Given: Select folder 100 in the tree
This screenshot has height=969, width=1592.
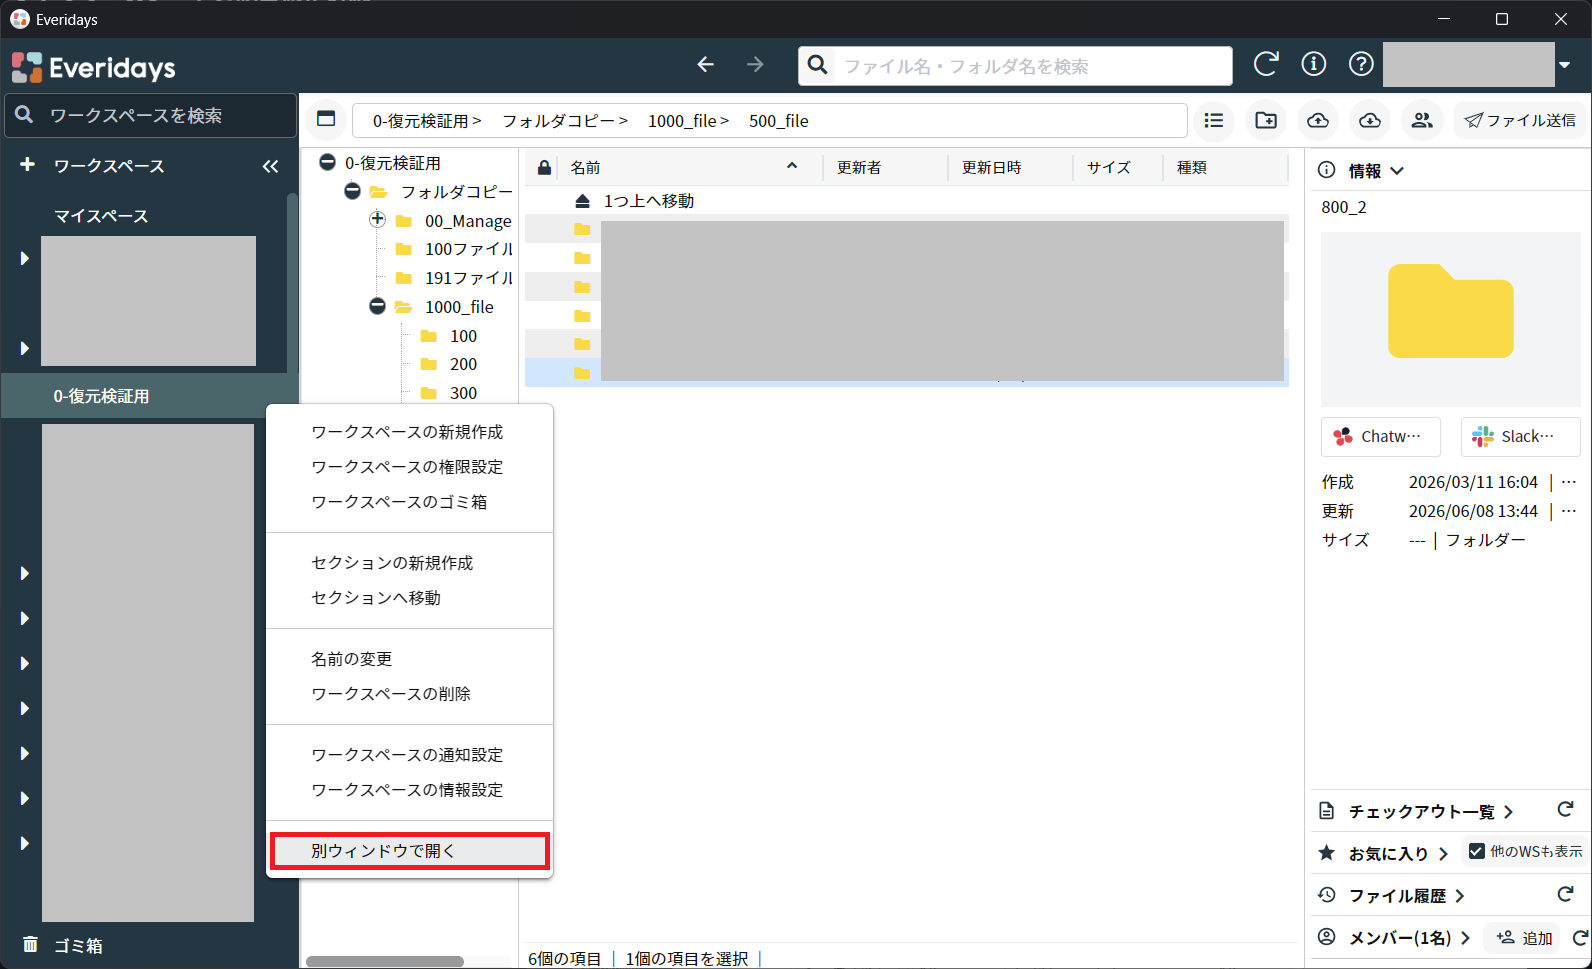Looking at the screenshot, I should click(463, 336).
